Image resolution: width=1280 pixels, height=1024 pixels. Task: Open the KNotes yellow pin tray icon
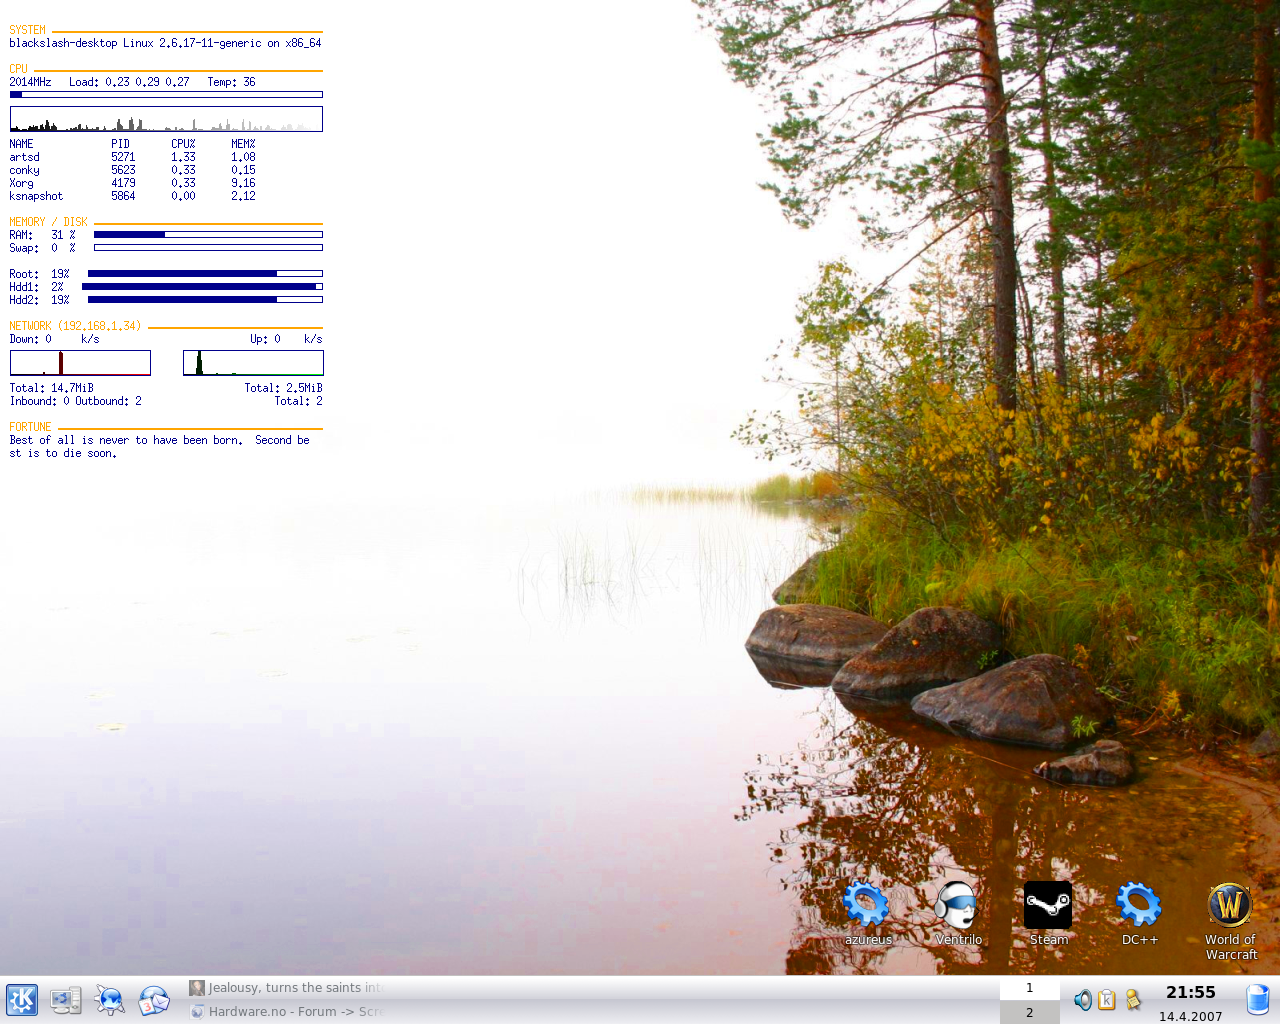[x=1133, y=1000]
